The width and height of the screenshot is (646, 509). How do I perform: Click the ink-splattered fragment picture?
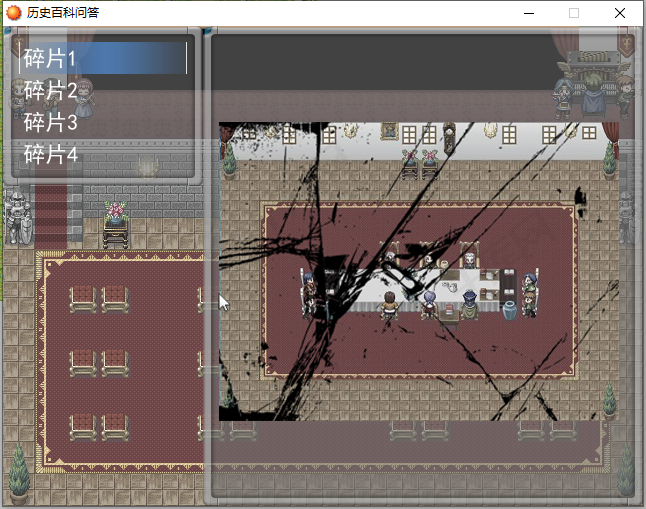pyautogui.click(x=419, y=271)
